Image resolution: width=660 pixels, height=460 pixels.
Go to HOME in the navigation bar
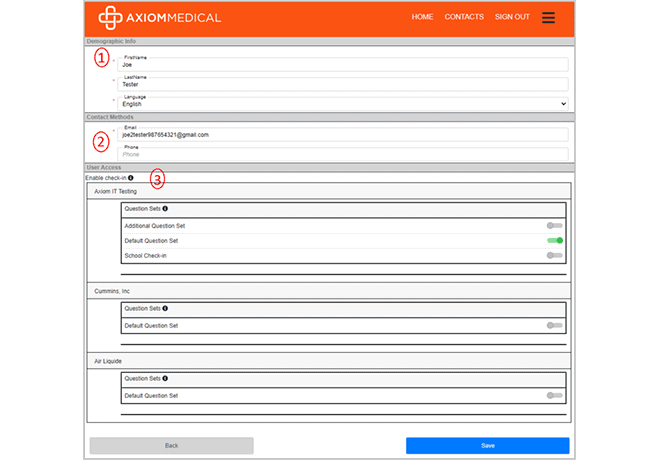(422, 17)
